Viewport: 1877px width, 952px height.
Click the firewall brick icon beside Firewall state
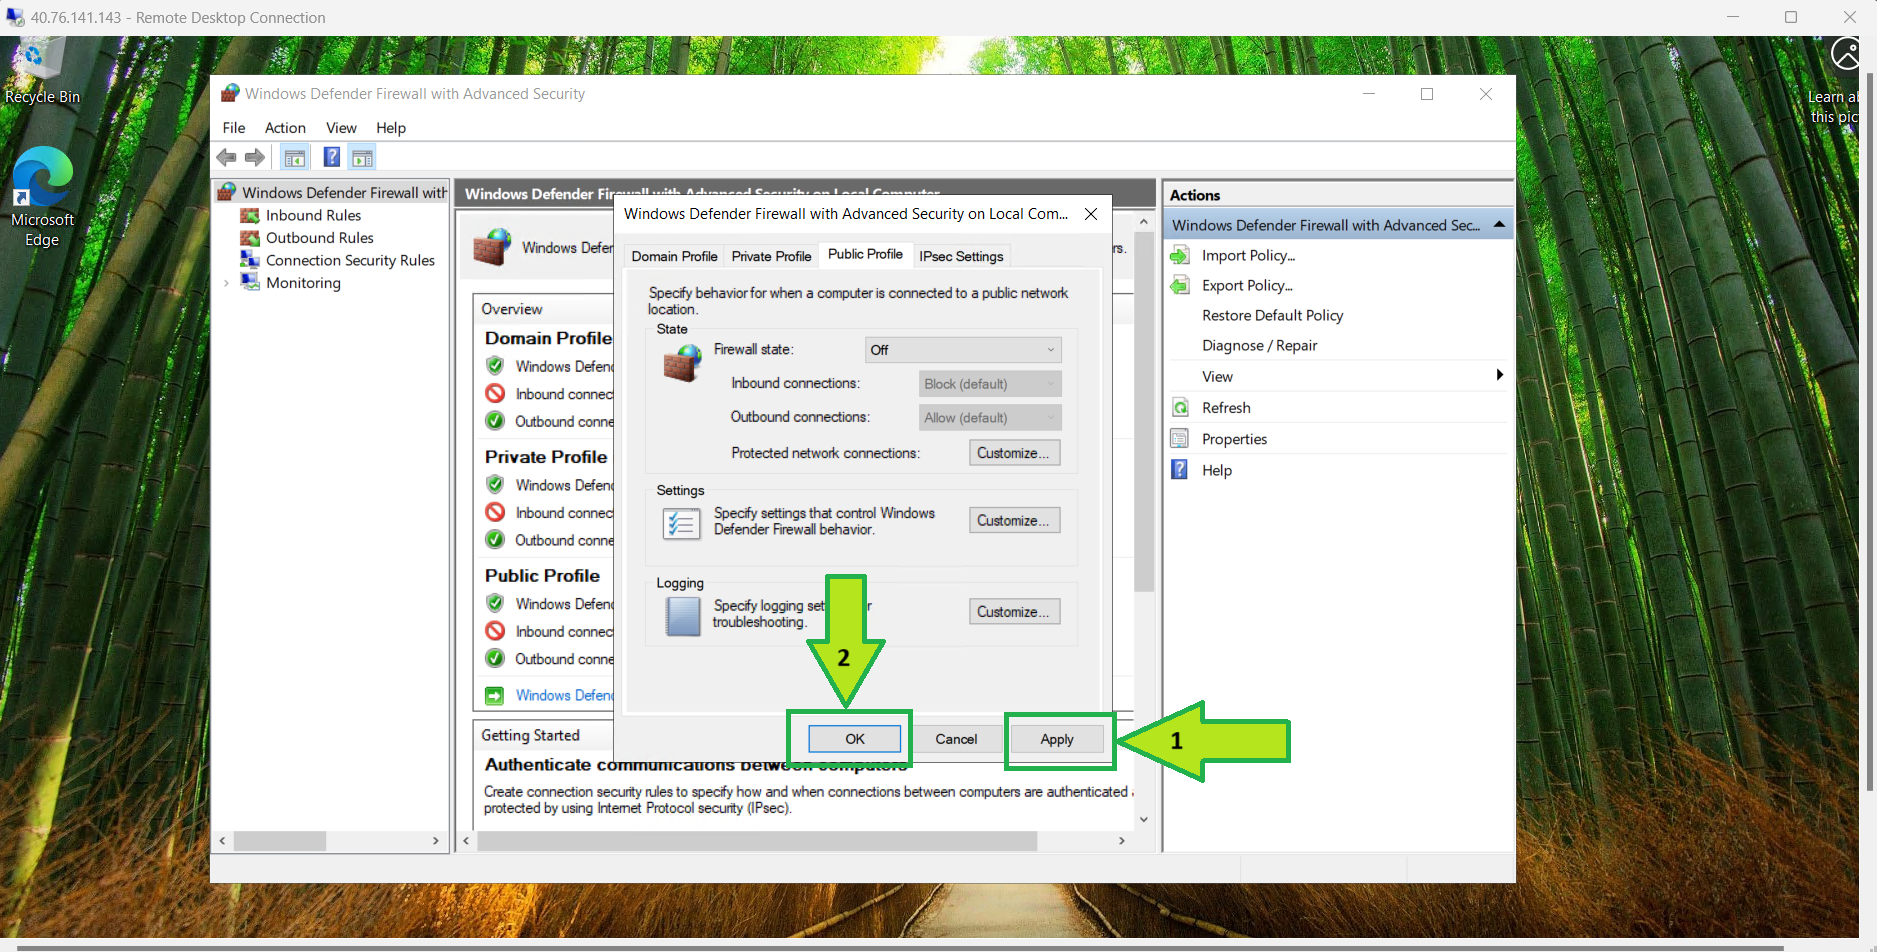(x=684, y=362)
